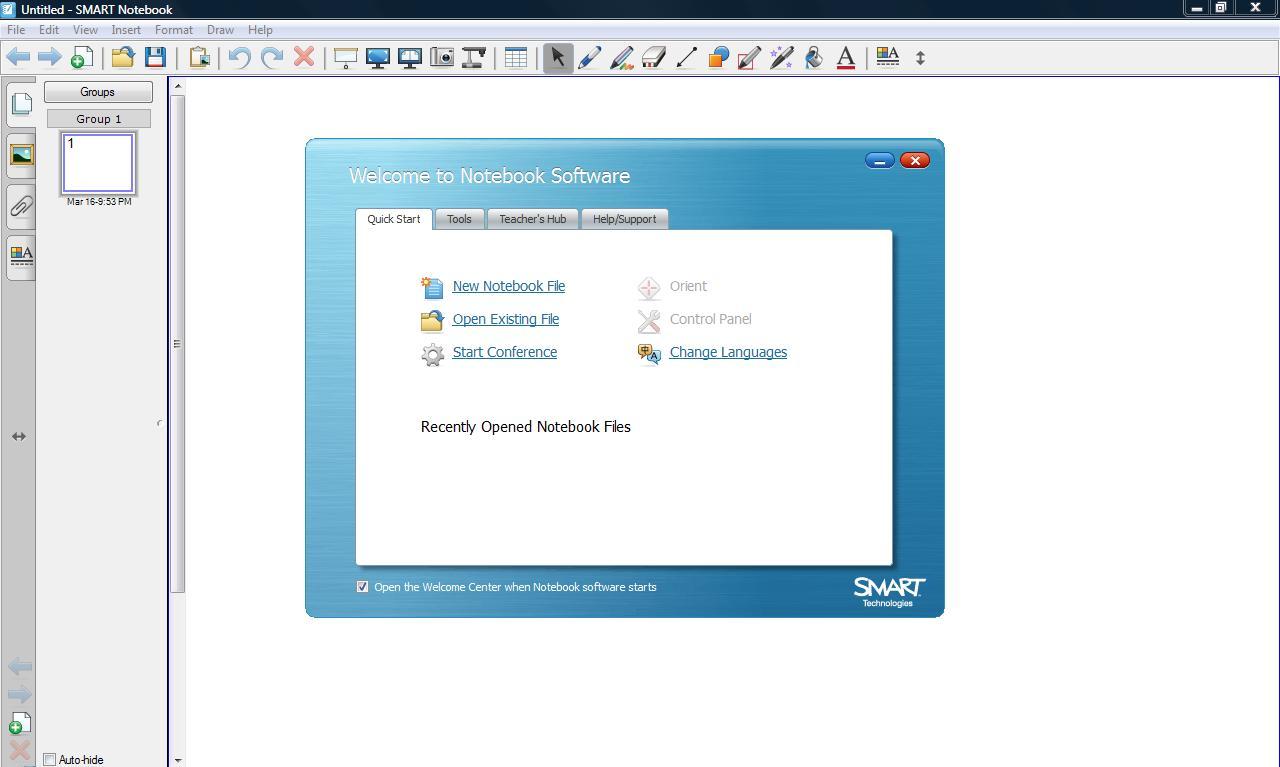Open the Gallery side tab

coord(21,155)
